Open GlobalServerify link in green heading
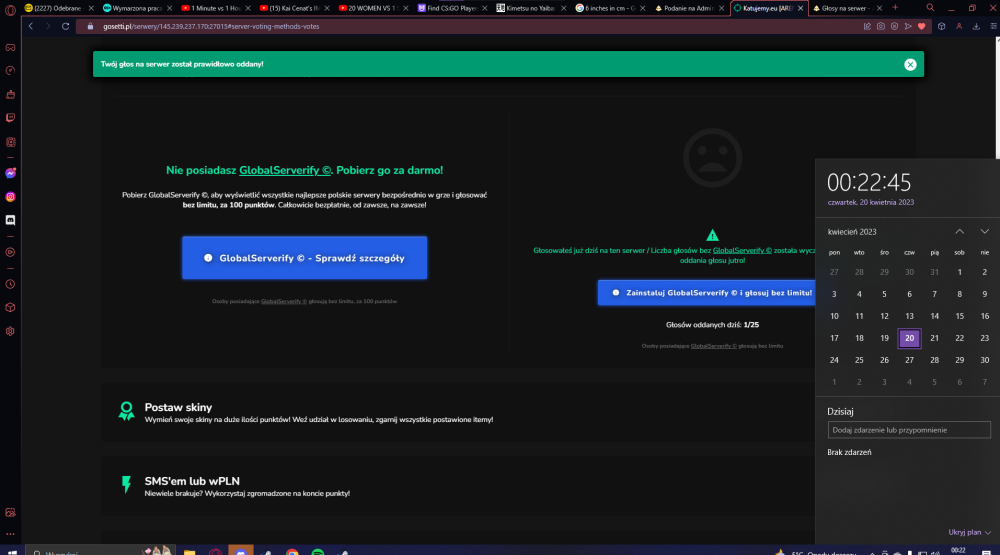 [x=284, y=170]
